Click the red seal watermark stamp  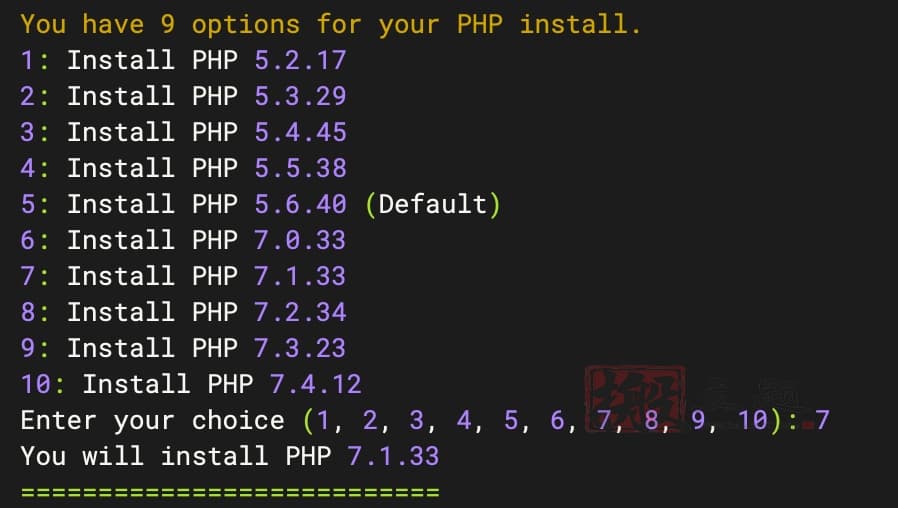[635, 398]
